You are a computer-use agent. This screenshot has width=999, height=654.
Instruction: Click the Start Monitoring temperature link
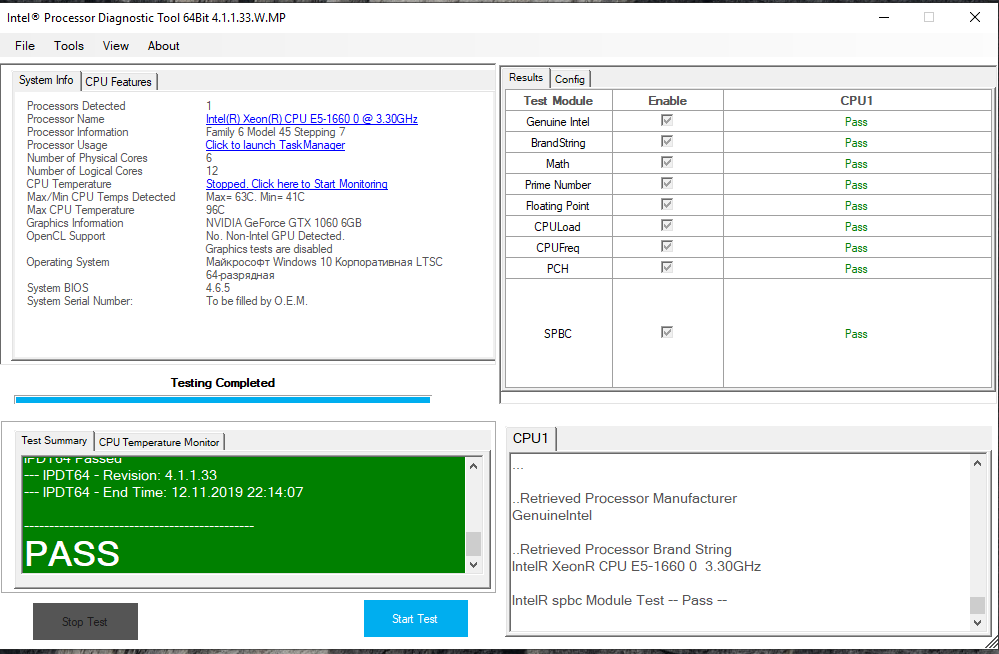(296, 184)
